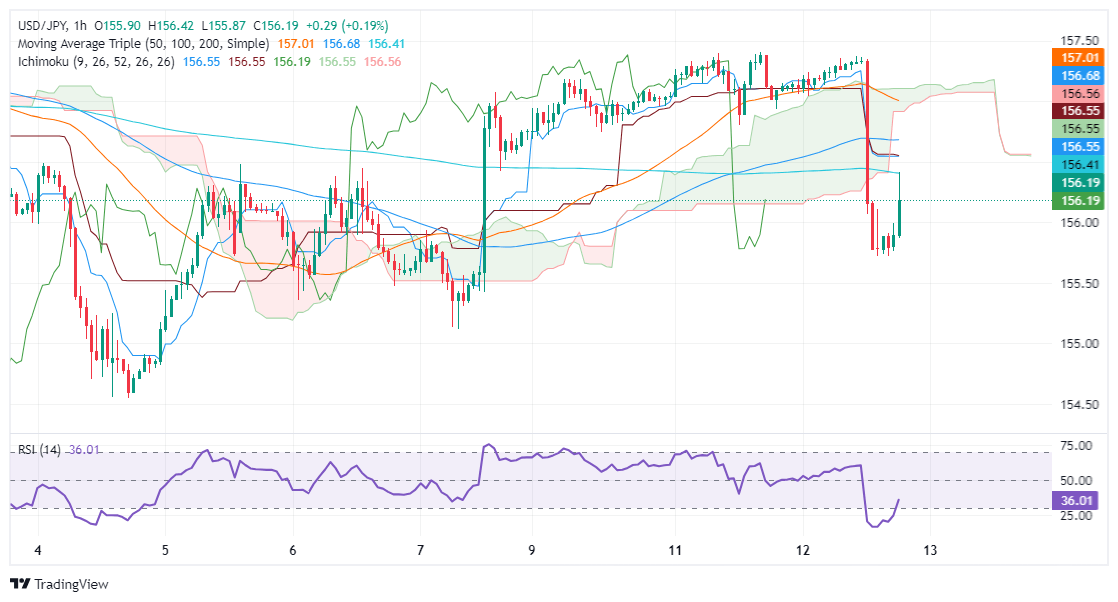Click the 154.50 price scale label

tap(1078, 404)
